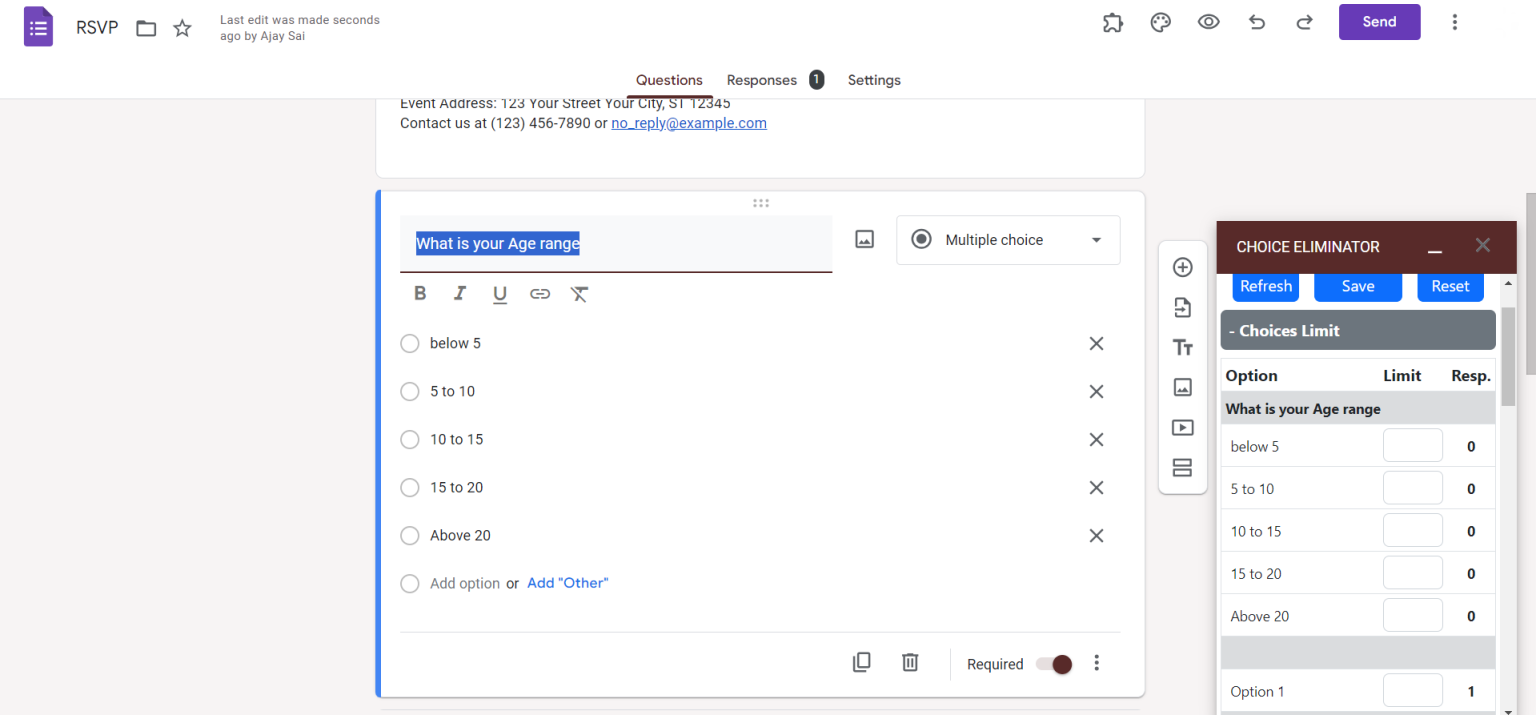Open the More options menu beside Send

pos(1455,22)
